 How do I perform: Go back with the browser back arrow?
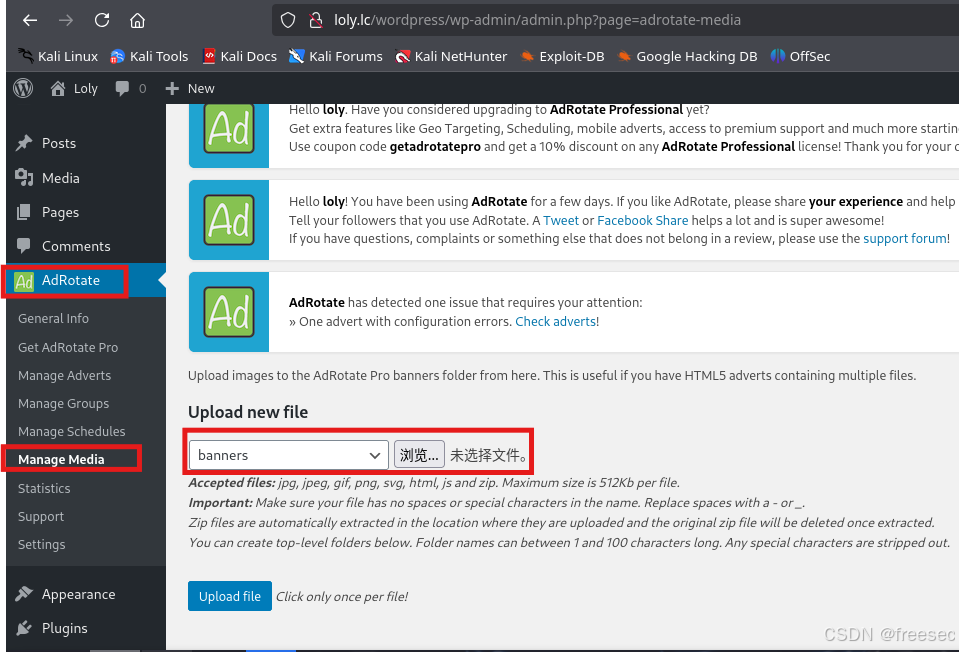click(x=30, y=20)
